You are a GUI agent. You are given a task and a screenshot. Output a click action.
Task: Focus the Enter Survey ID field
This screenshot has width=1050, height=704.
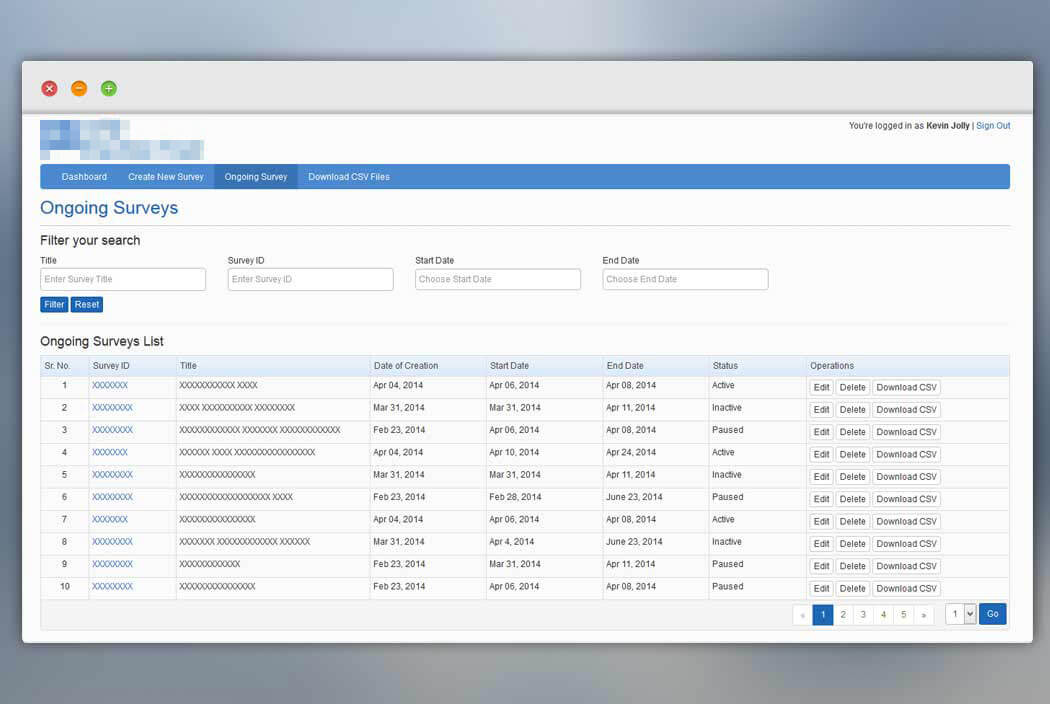coord(311,279)
